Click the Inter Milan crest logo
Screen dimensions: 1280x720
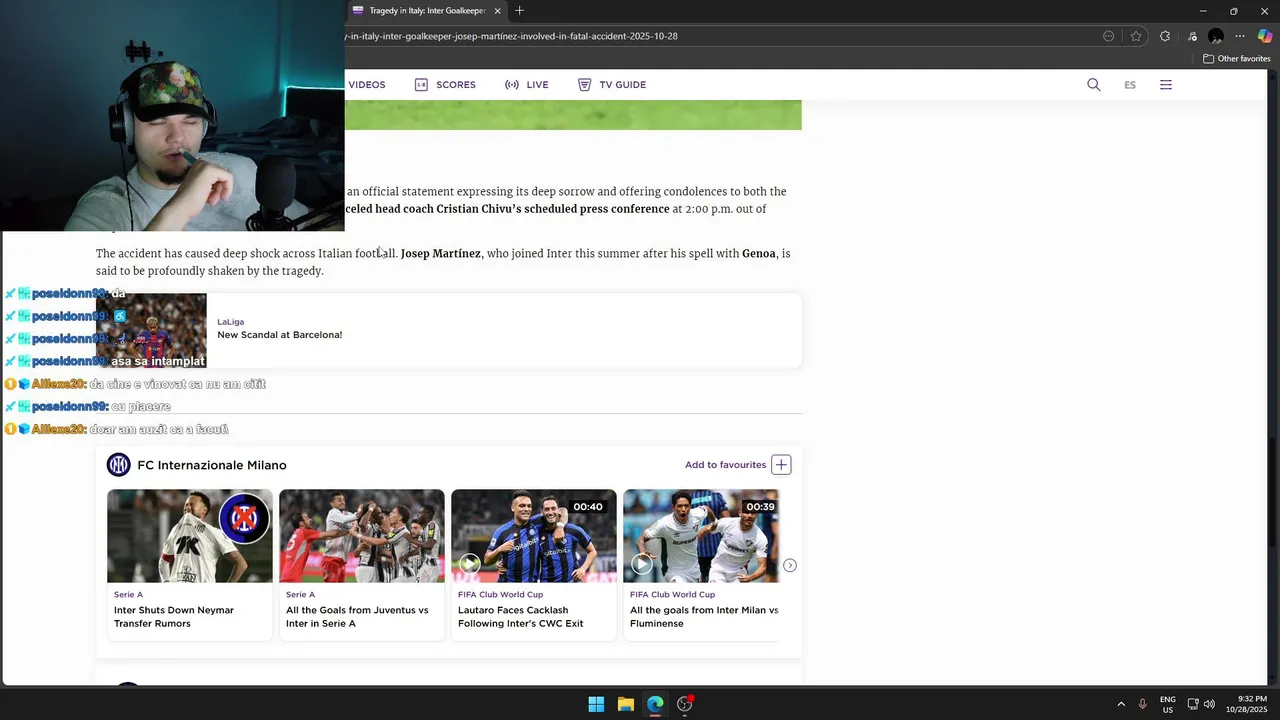point(119,465)
